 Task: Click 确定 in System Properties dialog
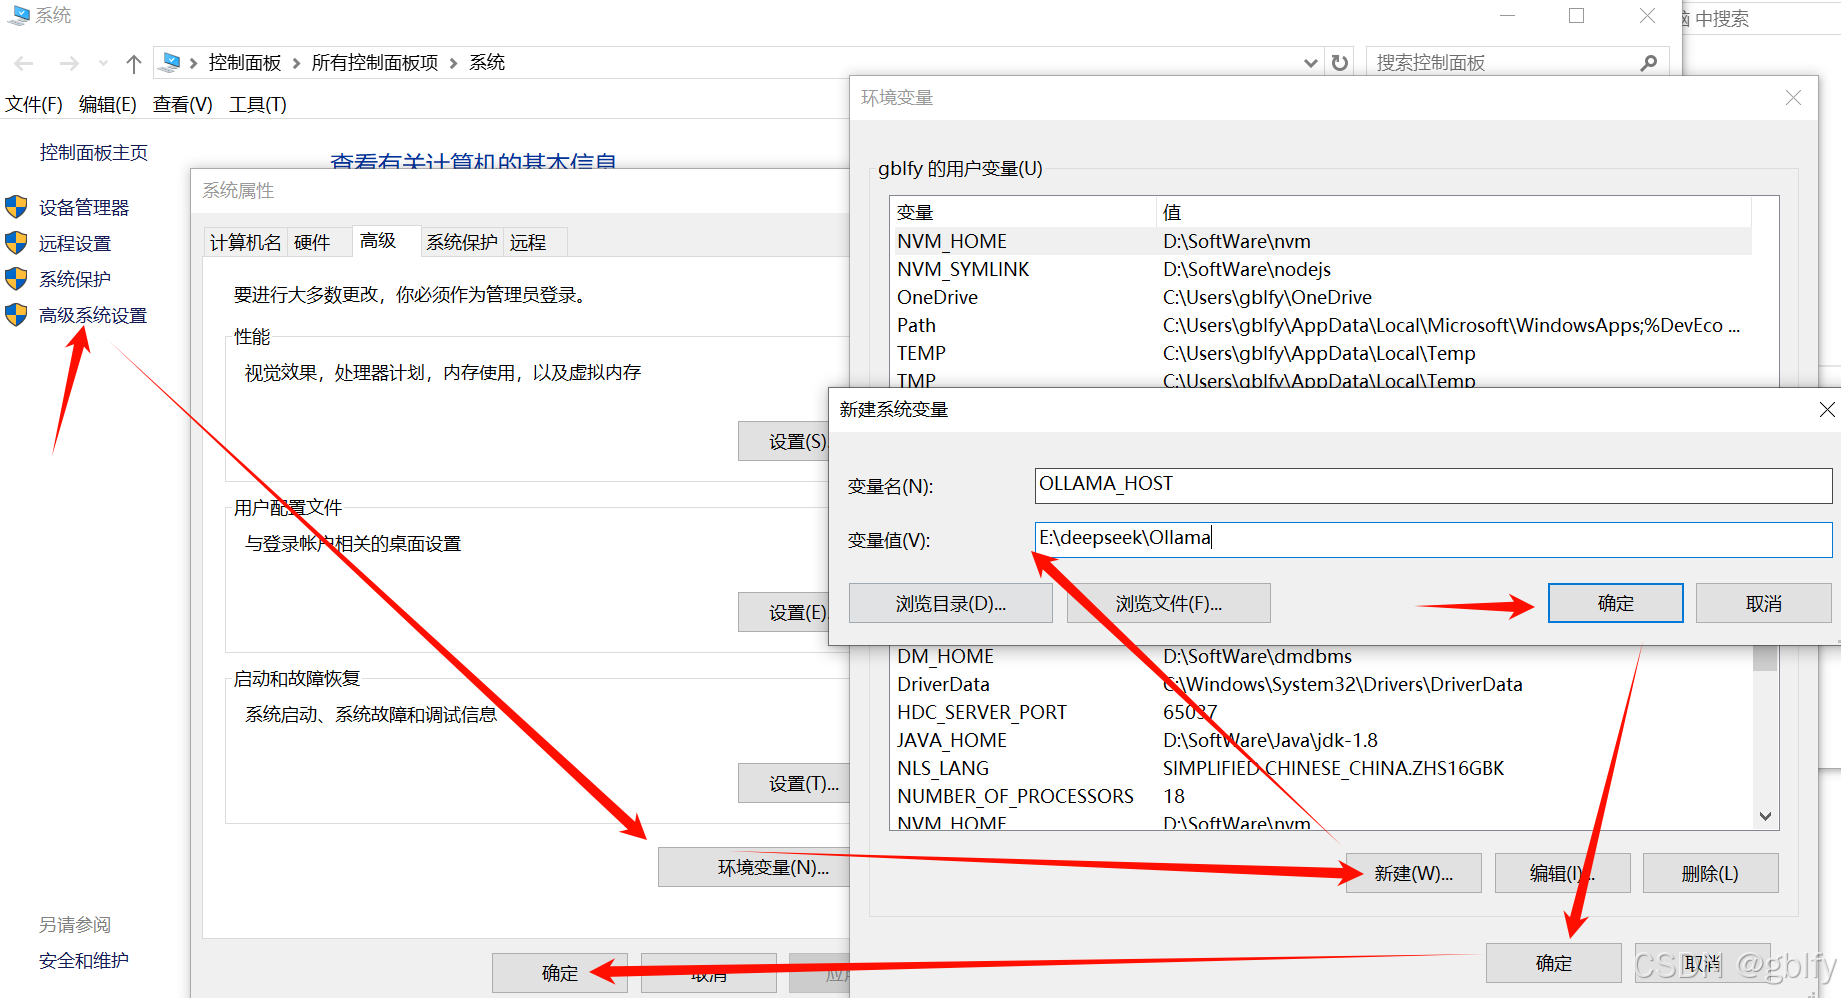(560, 972)
